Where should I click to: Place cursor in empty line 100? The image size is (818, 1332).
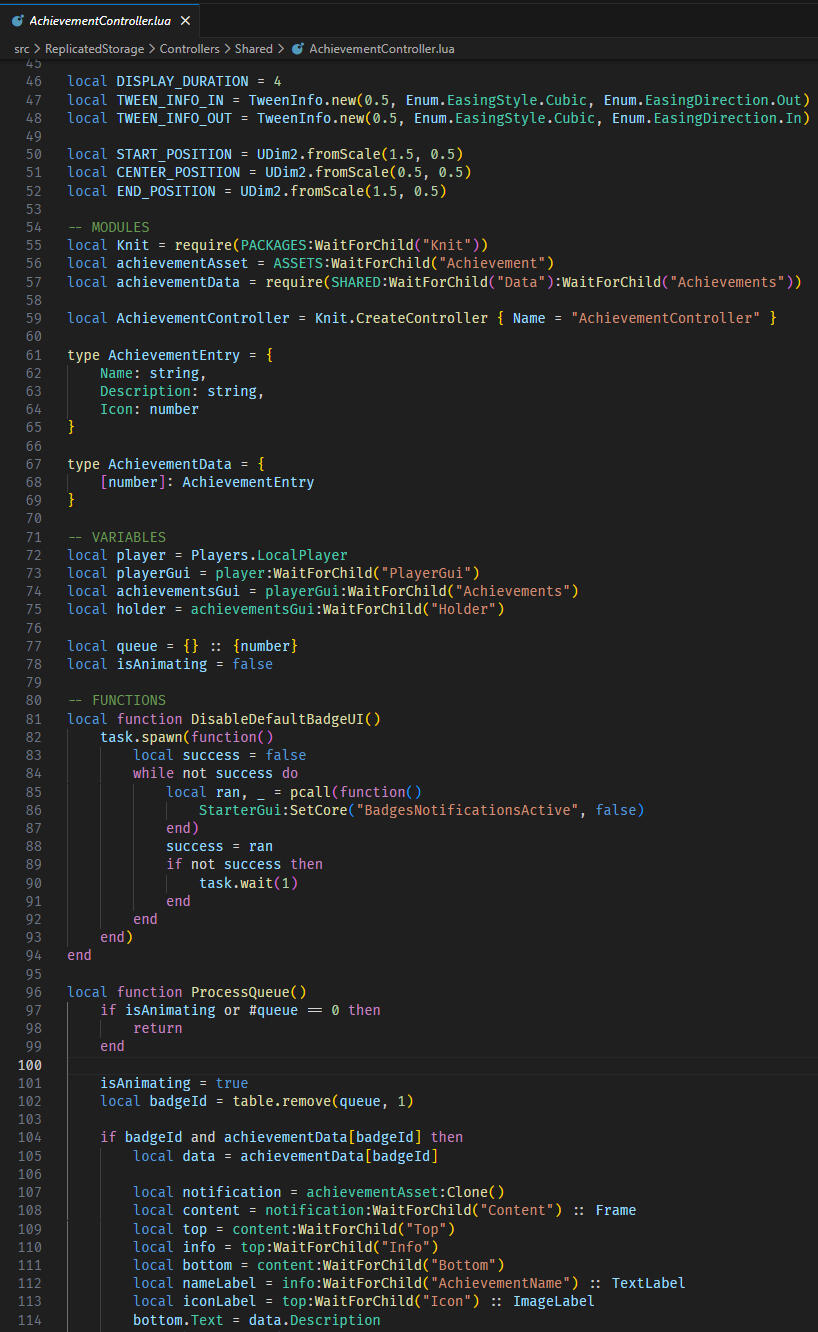[x=300, y=1065]
